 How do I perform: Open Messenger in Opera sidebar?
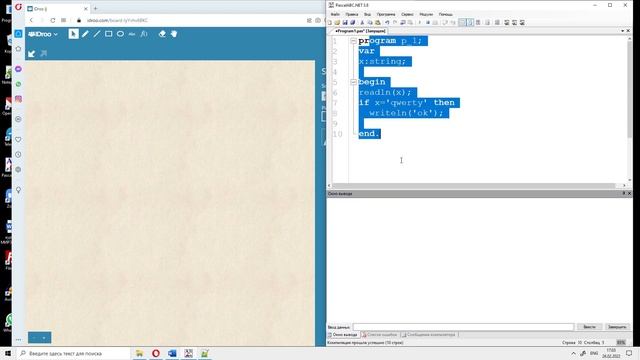(x=18, y=69)
